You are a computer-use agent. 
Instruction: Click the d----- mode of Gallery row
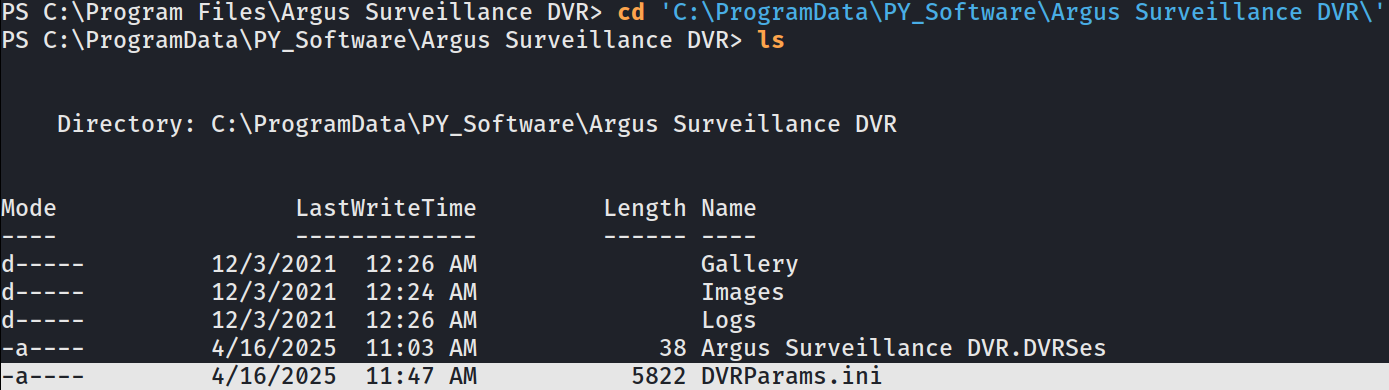pyautogui.click(x=42, y=264)
